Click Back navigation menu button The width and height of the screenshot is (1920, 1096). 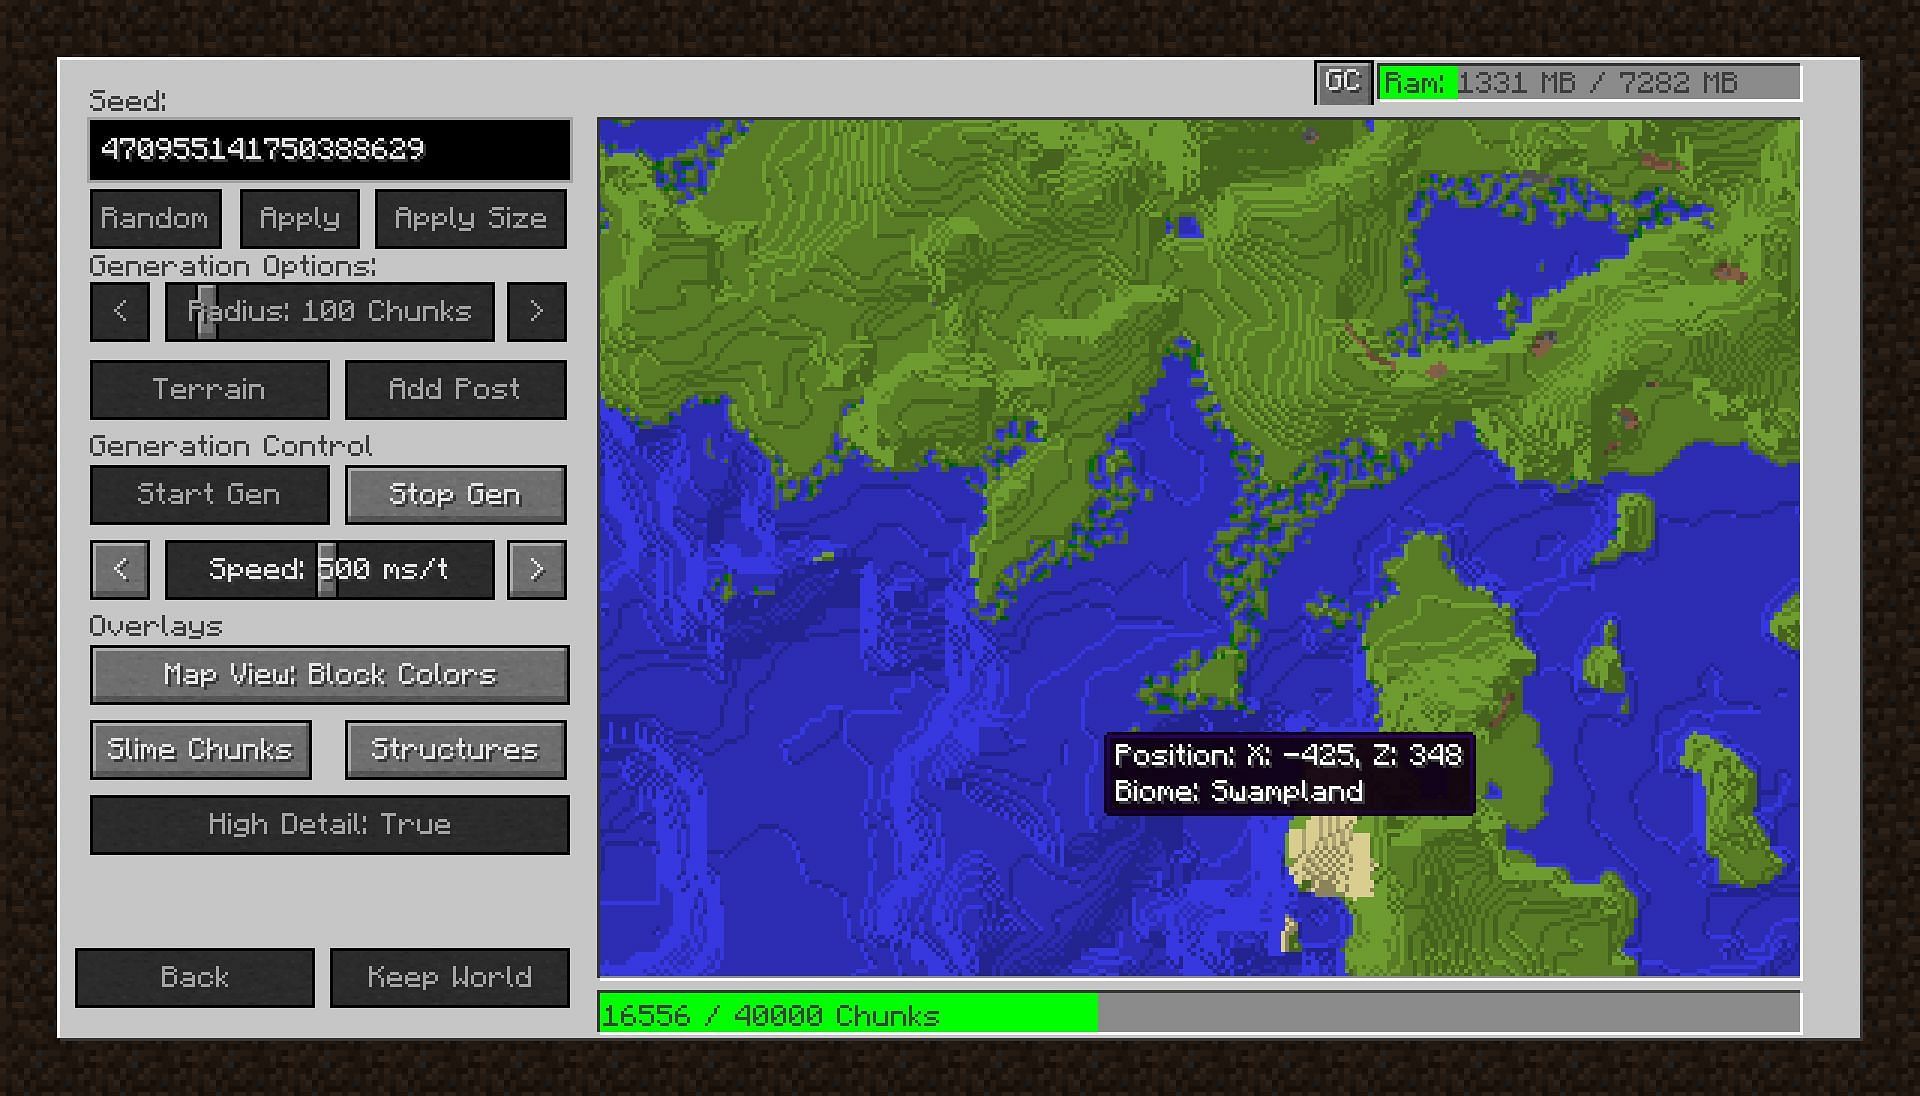click(x=194, y=976)
